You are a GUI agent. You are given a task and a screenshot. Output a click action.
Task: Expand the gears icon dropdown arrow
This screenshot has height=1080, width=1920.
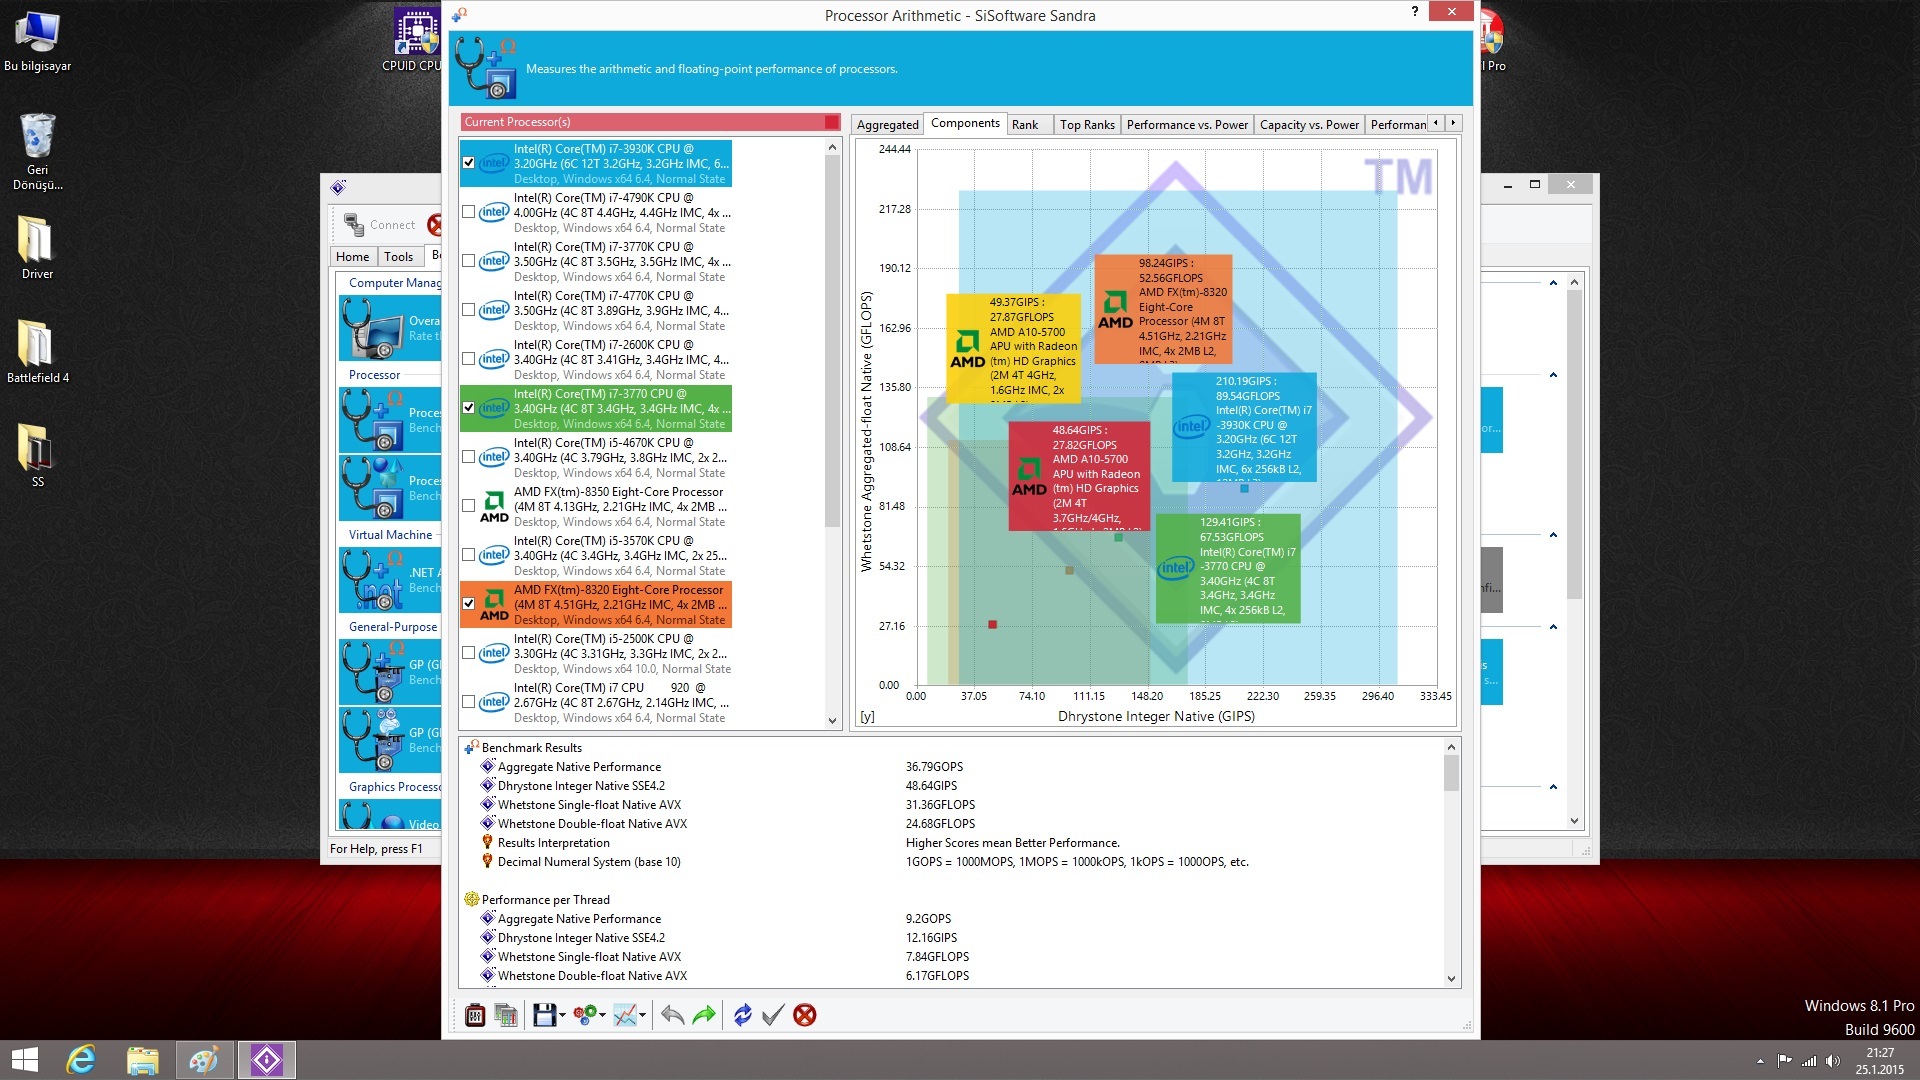click(602, 1016)
